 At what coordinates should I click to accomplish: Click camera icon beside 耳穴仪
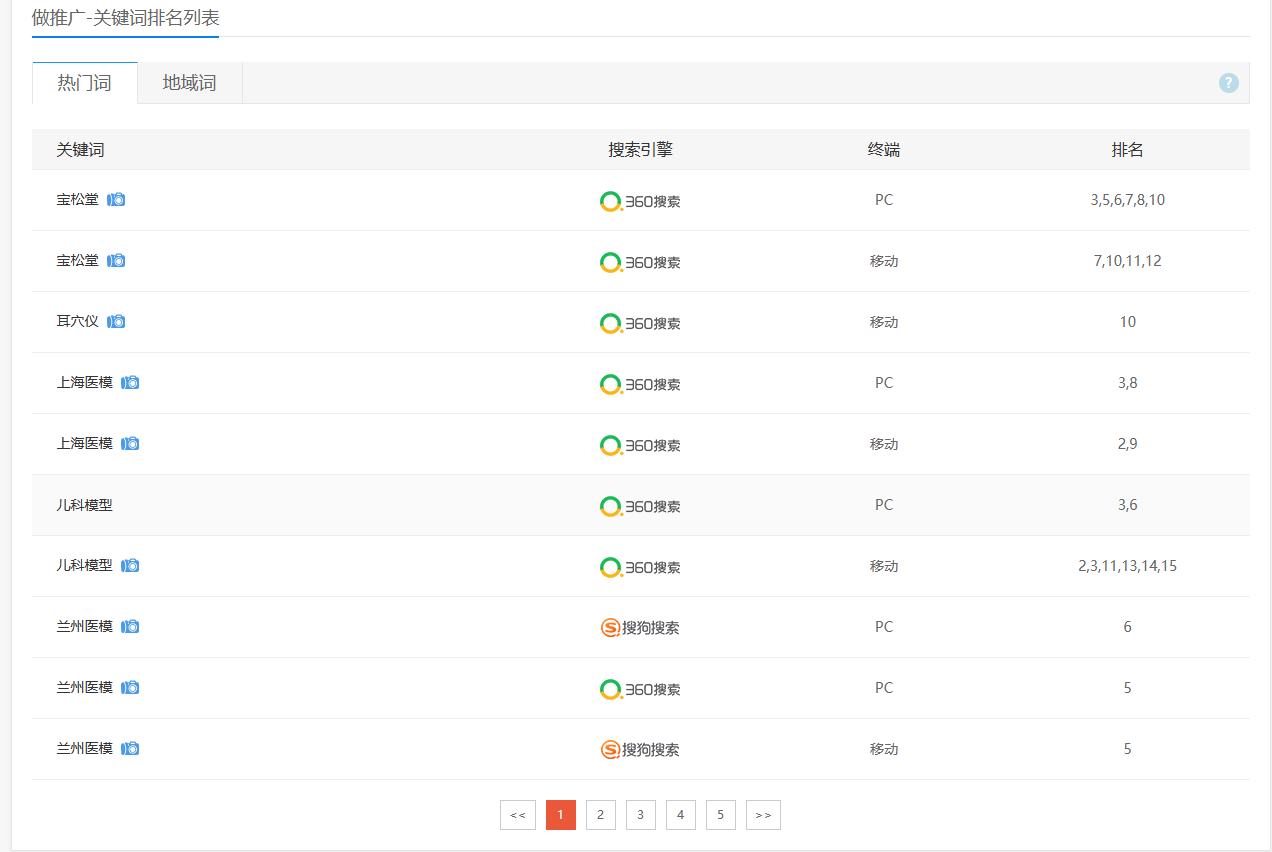116,322
